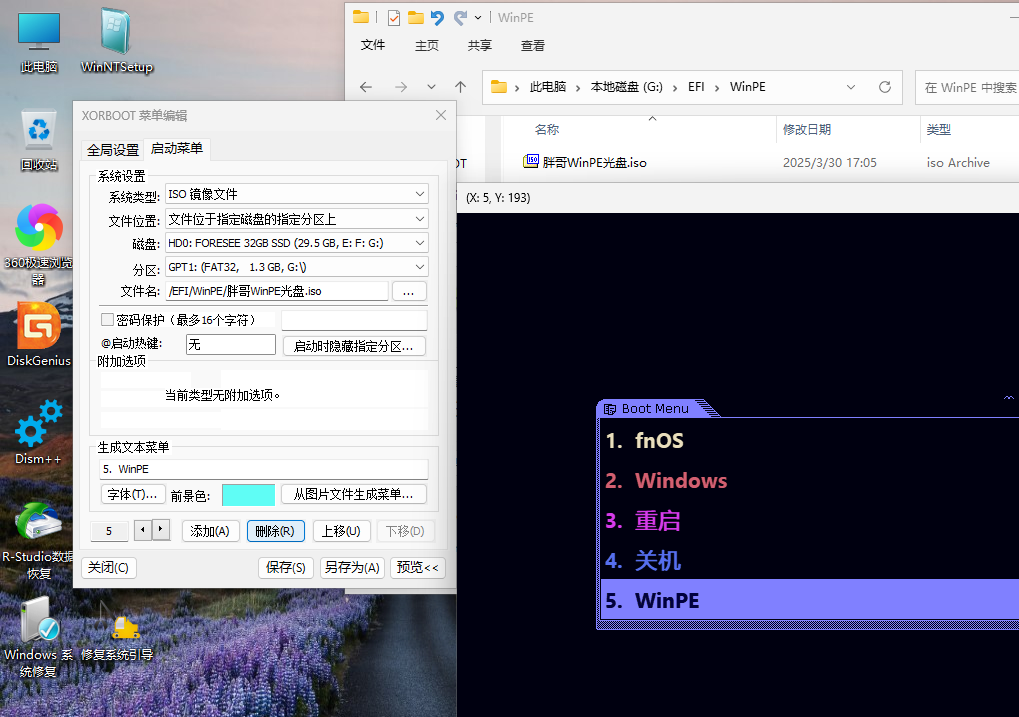Click the properties checkmark icon in title bar

(x=393, y=18)
